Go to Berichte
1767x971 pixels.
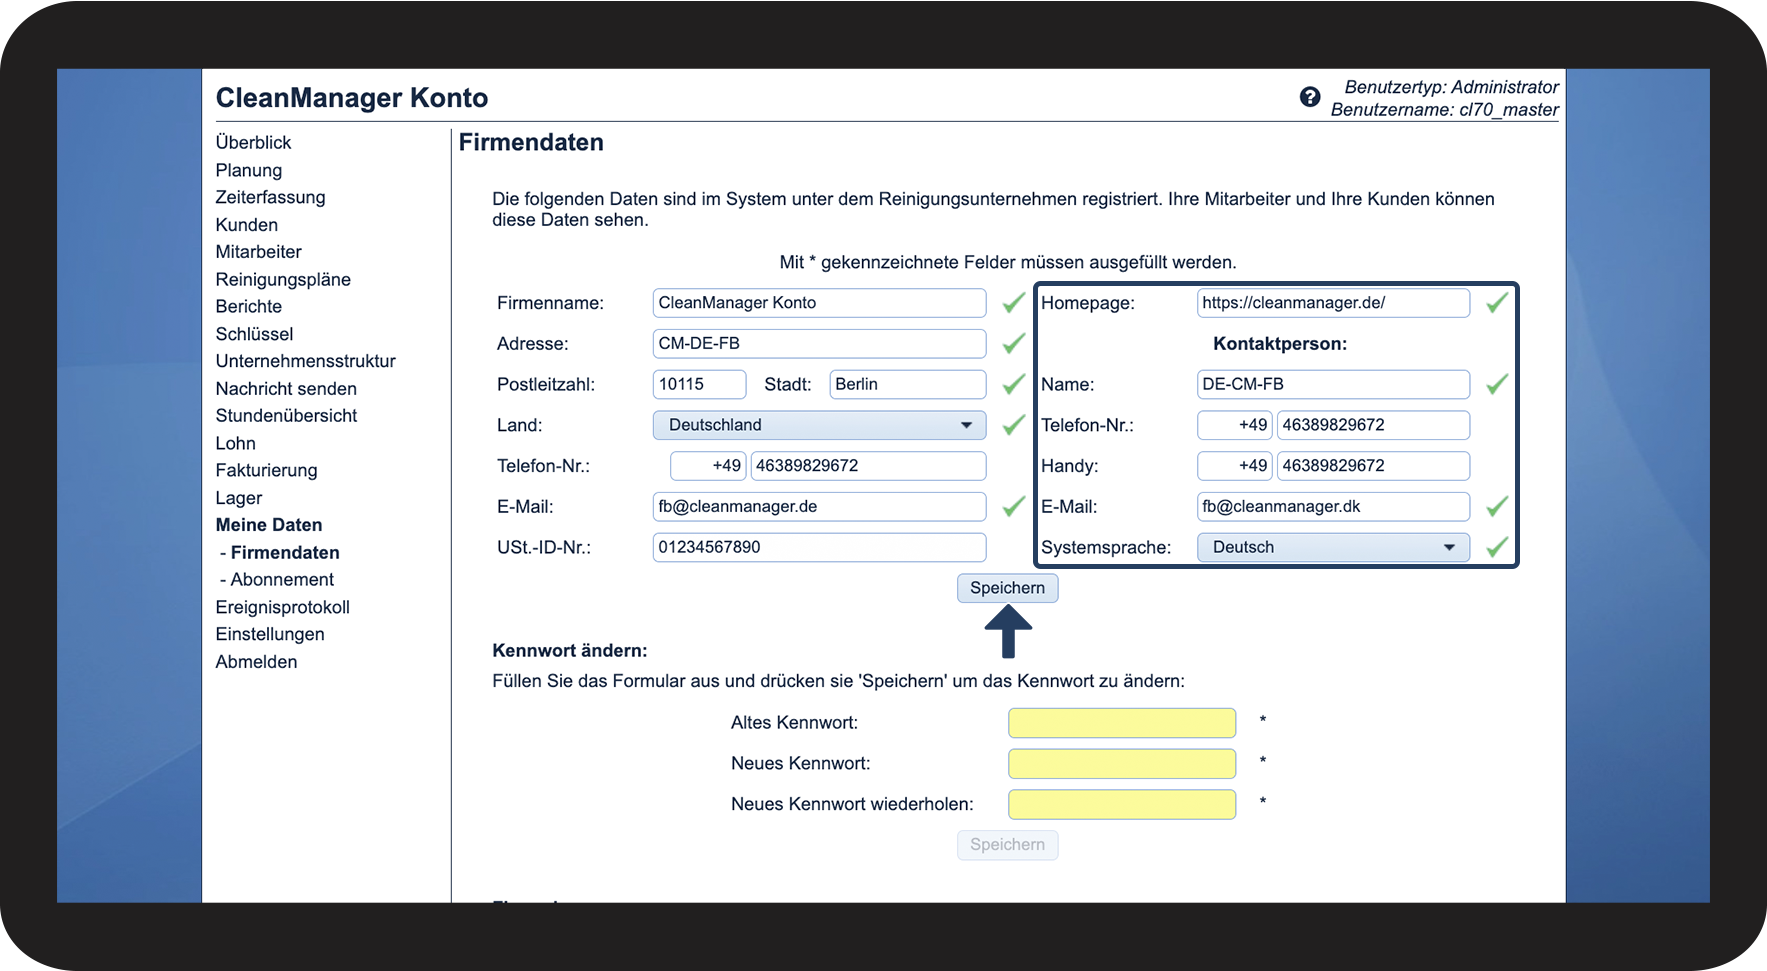(x=249, y=306)
